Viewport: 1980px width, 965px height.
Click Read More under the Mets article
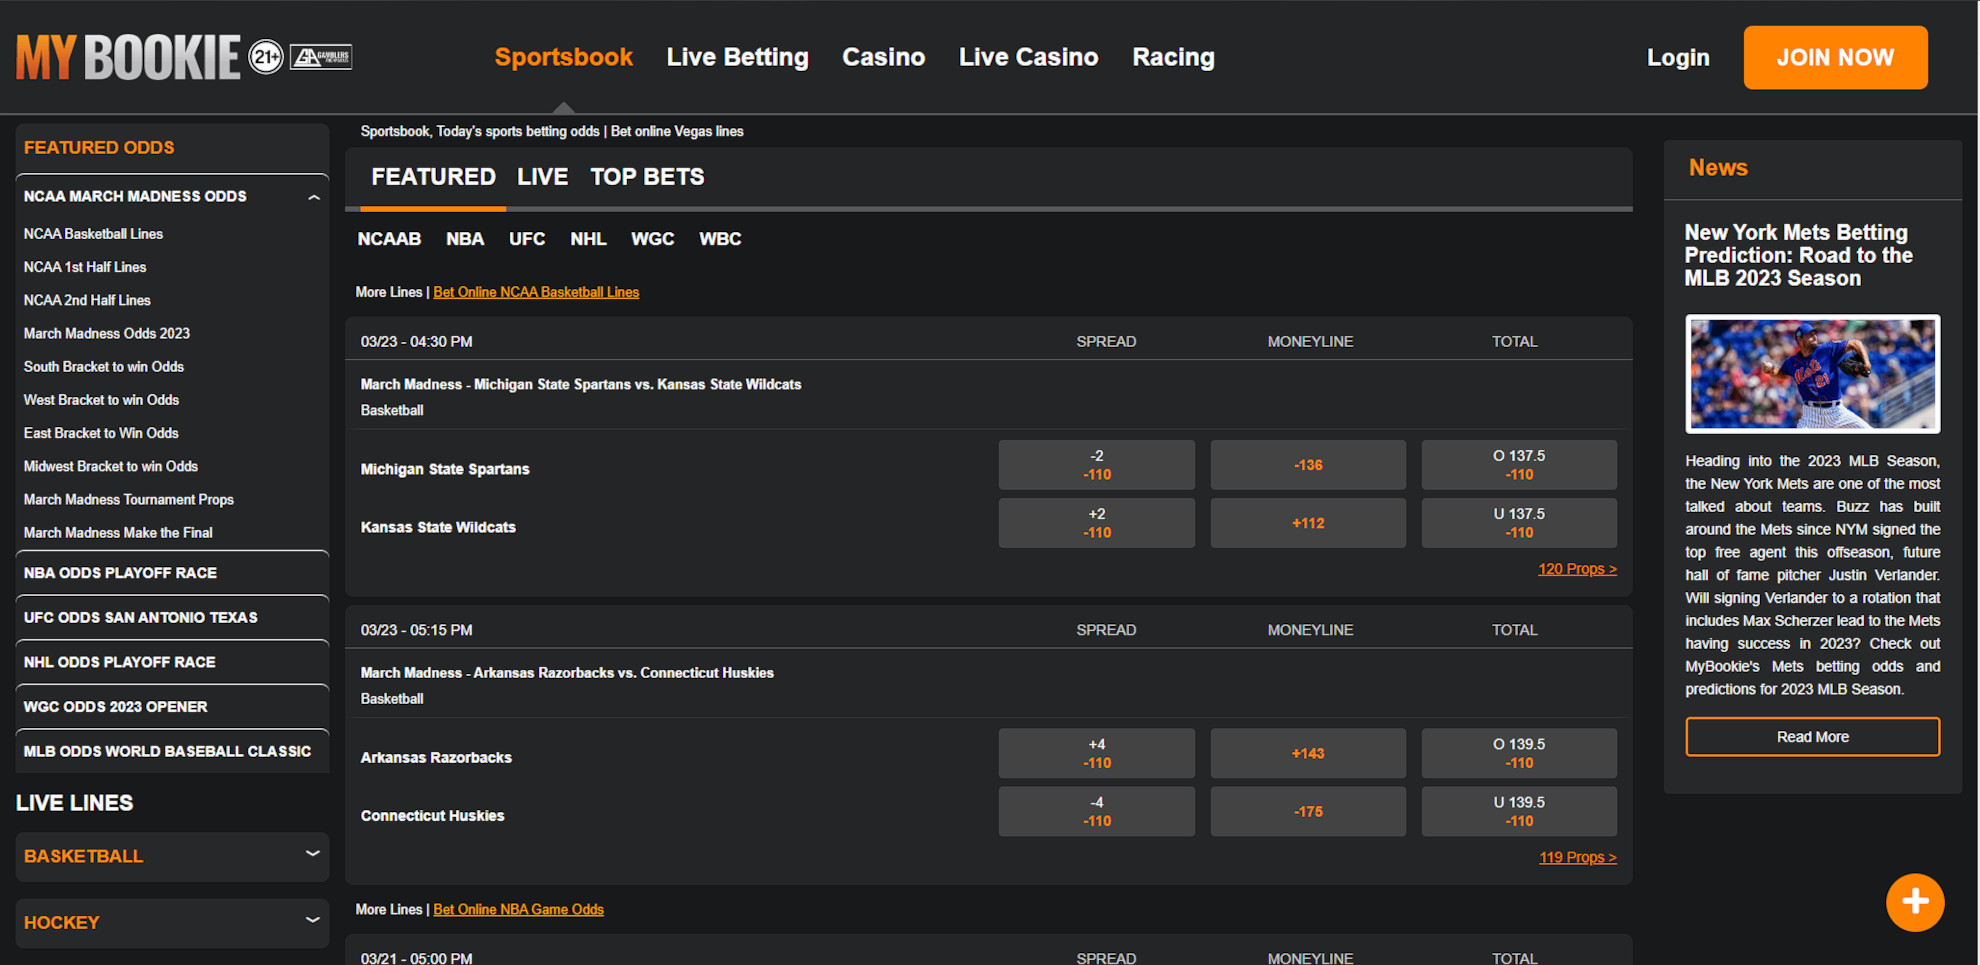[1813, 737]
